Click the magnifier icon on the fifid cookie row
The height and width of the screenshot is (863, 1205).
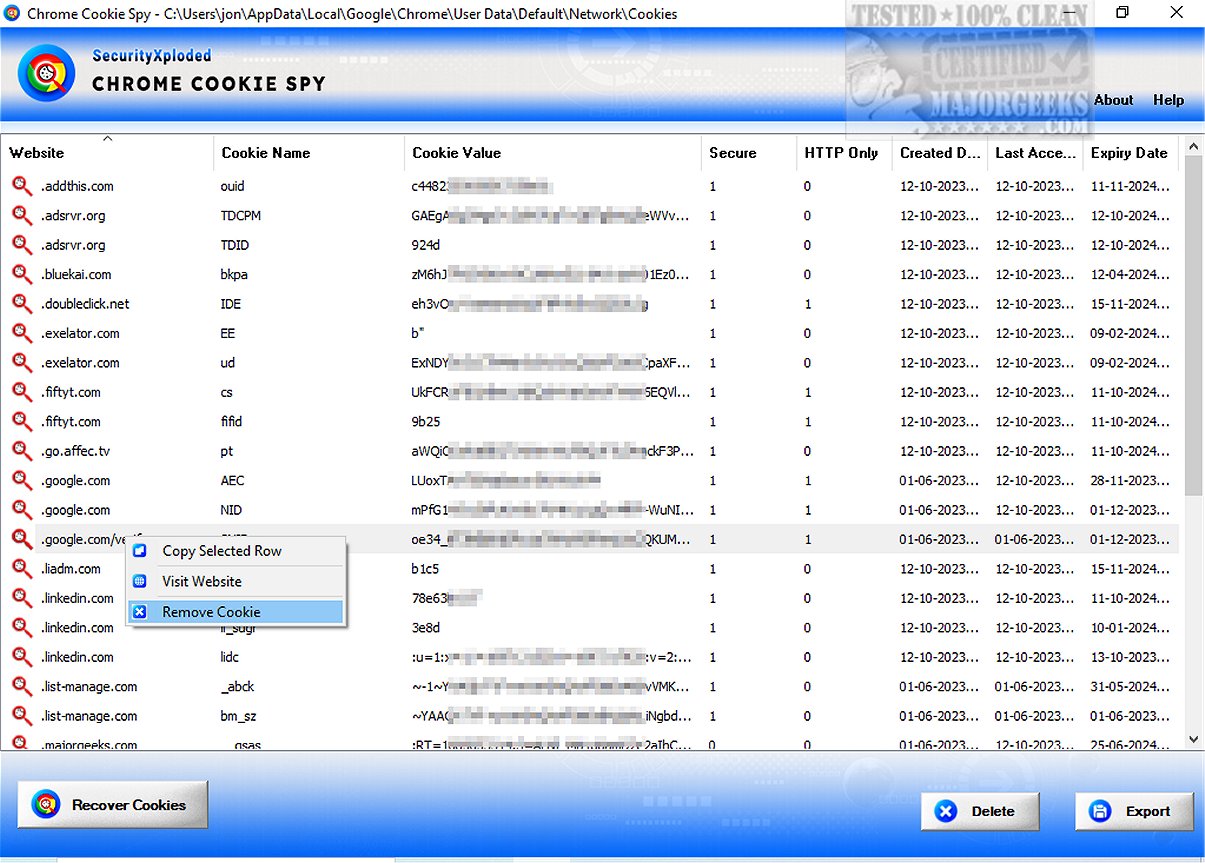[22, 421]
